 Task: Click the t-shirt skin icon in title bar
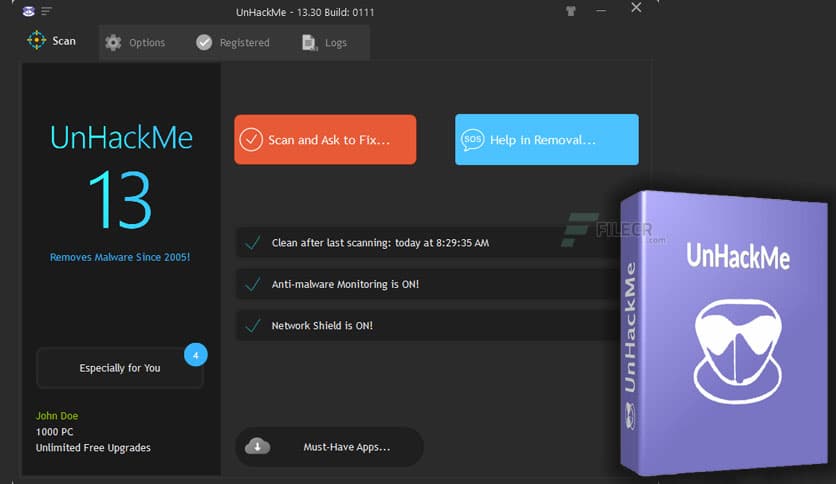(570, 11)
